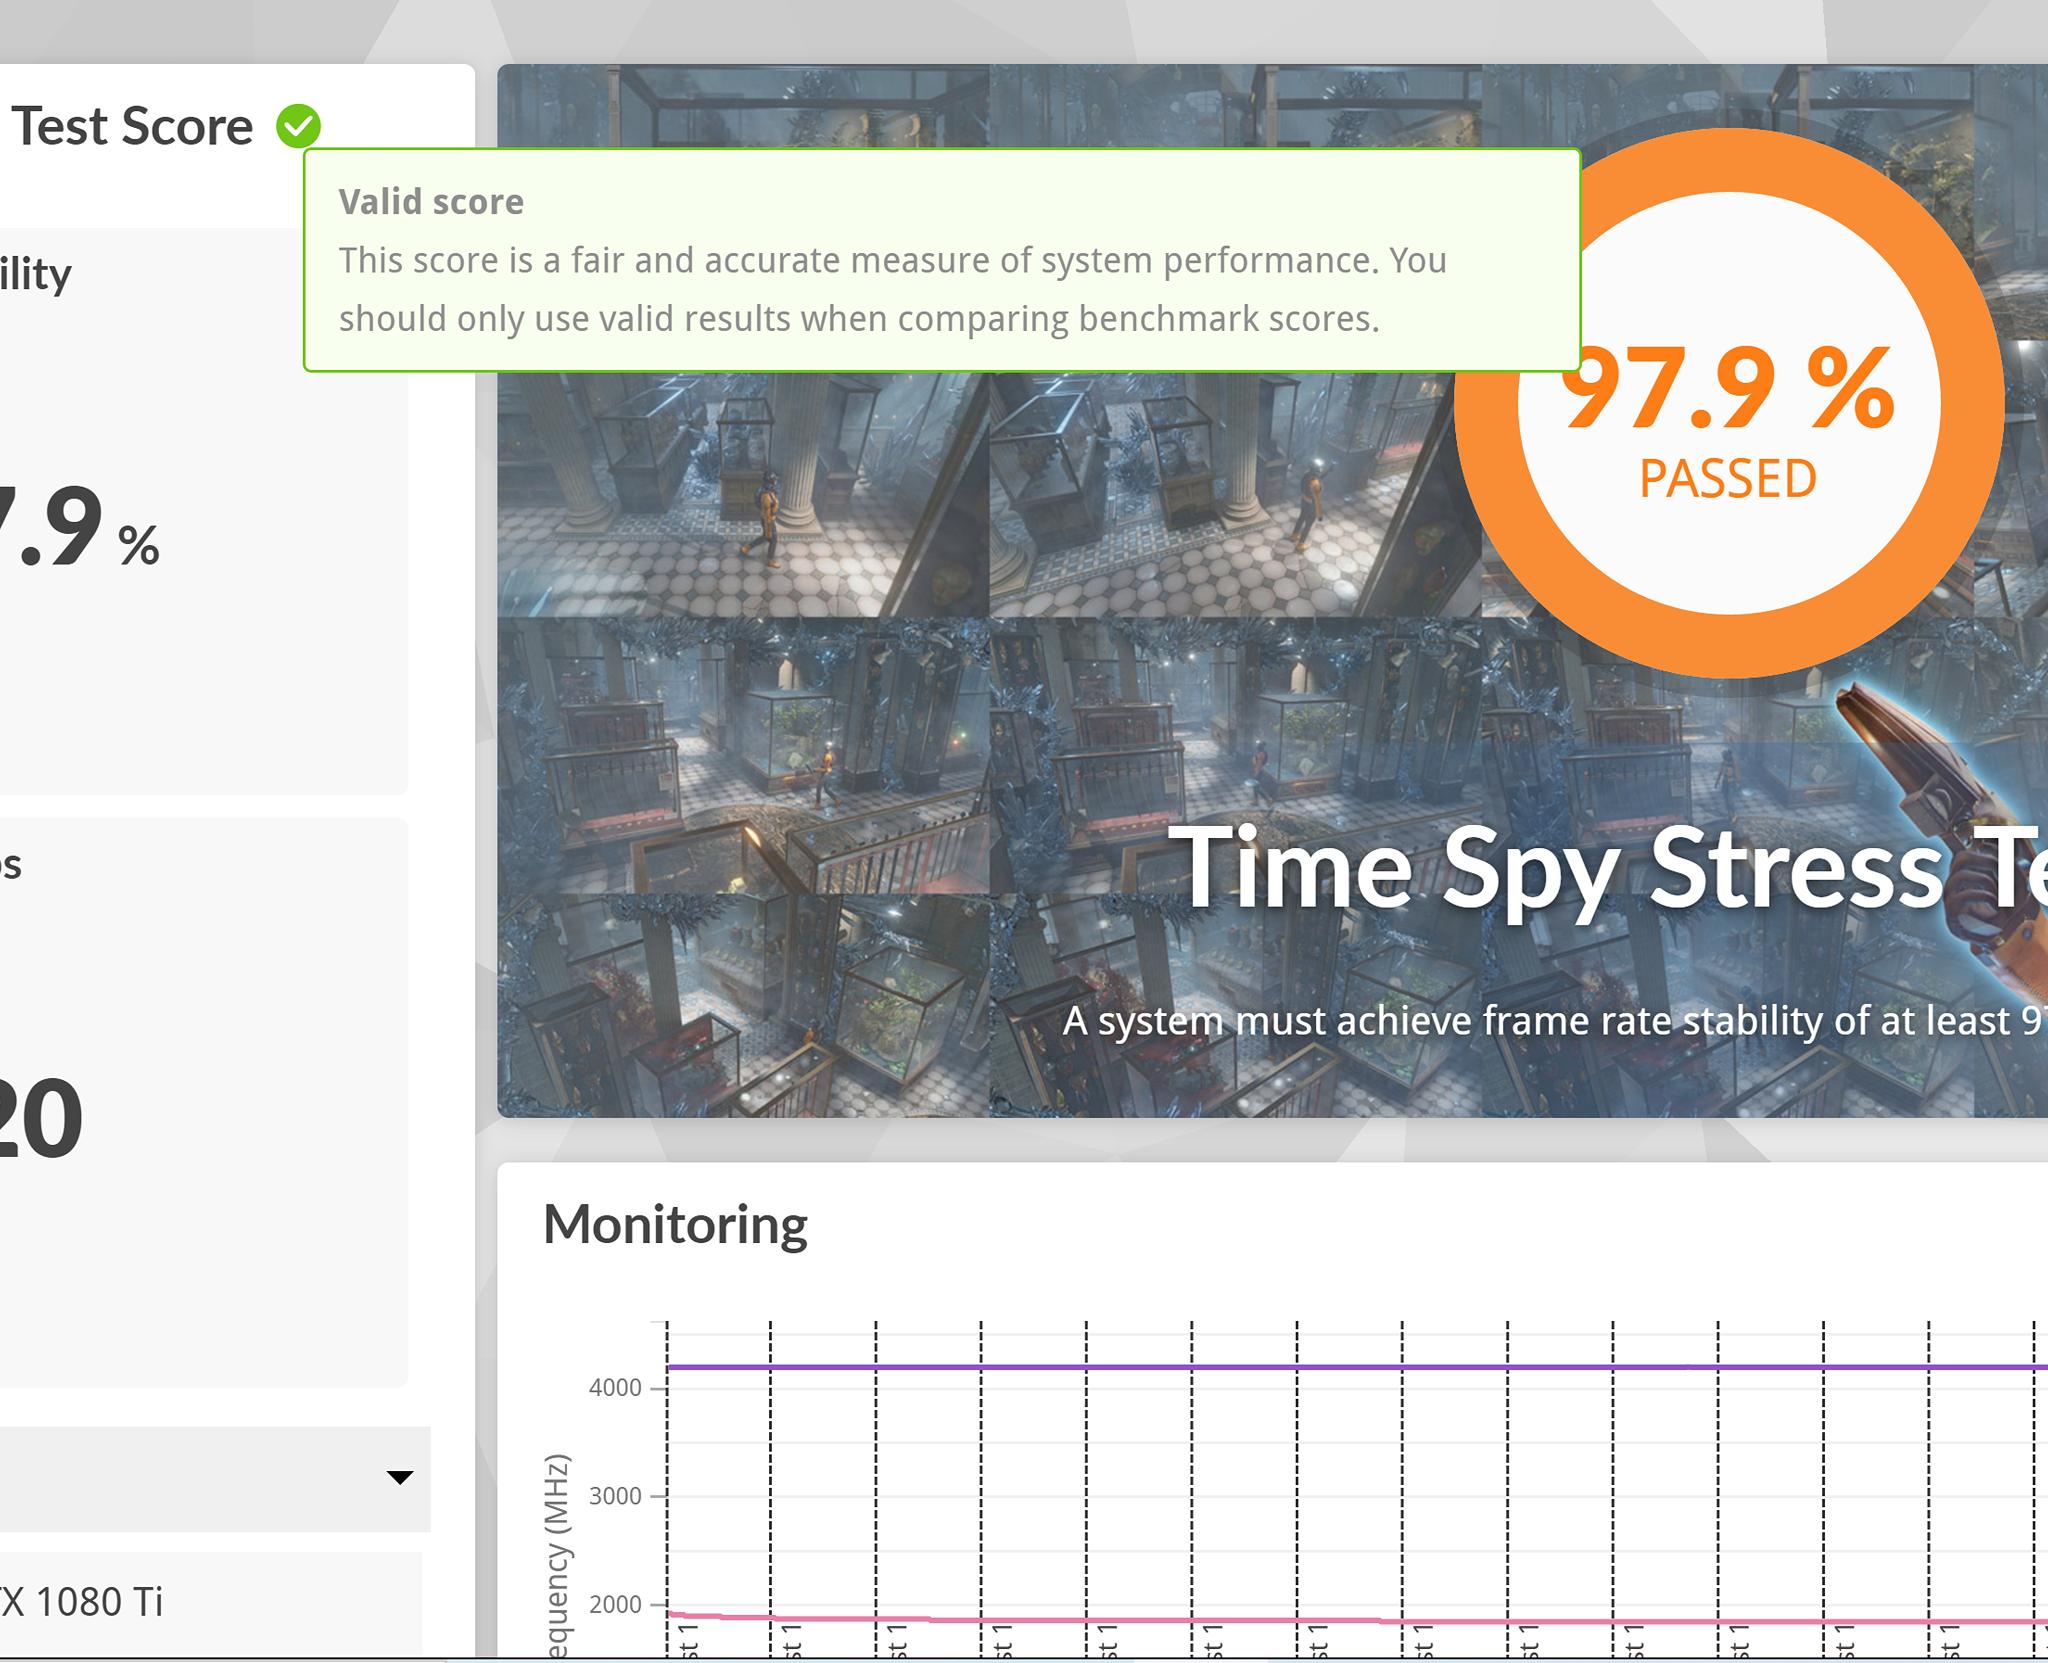Click the Time Spy Stress Test title
This screenshot has width=2048, height=1663.
(1607, 869)
